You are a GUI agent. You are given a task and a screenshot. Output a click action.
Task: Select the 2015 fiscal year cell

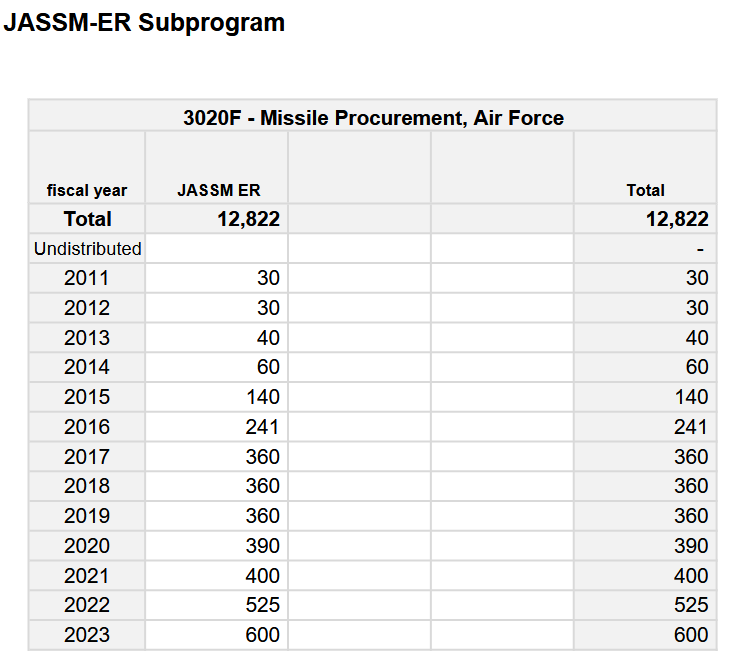pyautogui.click(x=87, y=397)
